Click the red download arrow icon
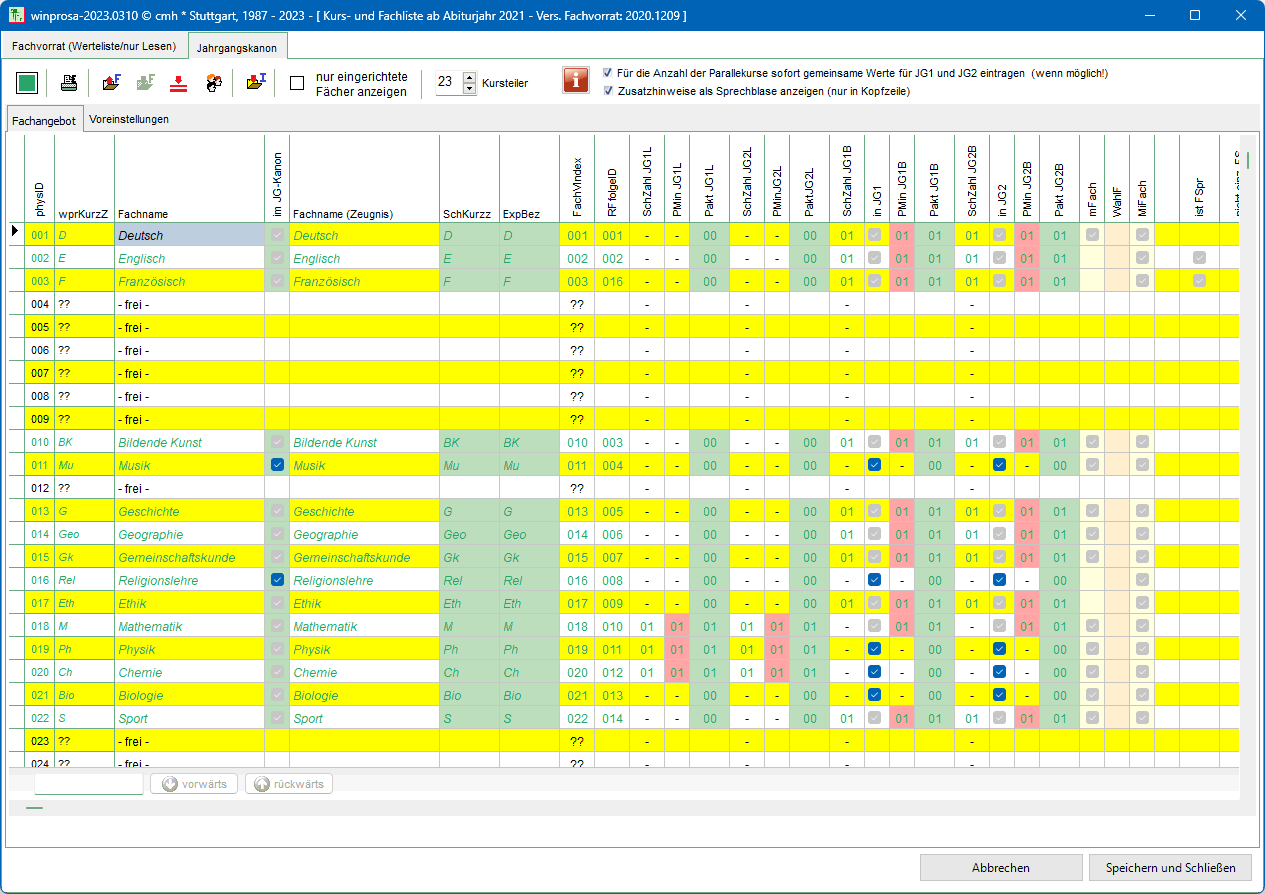The height and width of the screenshot is (894, 1265). (179, 83)
